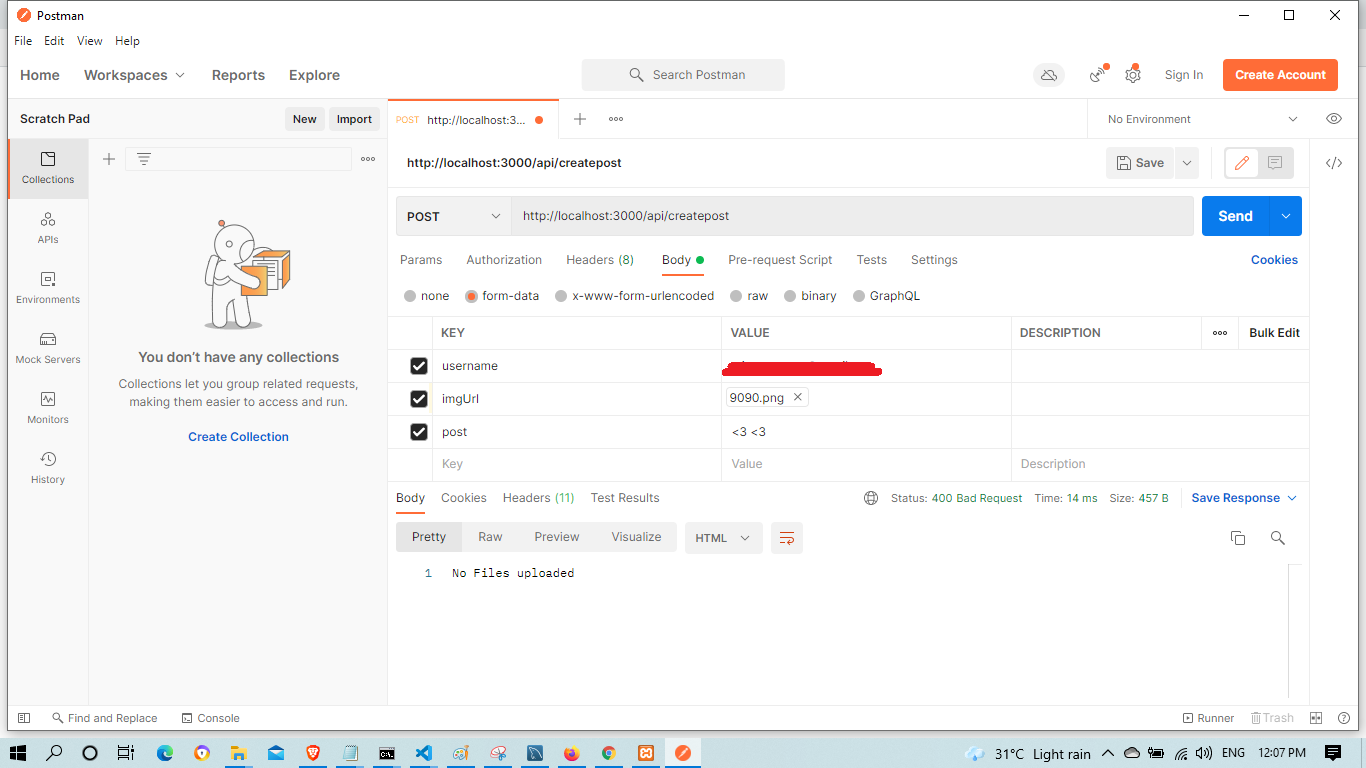Open the Collections sidebar panel
The height and width of the screenshot is (768, 1366).
[48, 168]
